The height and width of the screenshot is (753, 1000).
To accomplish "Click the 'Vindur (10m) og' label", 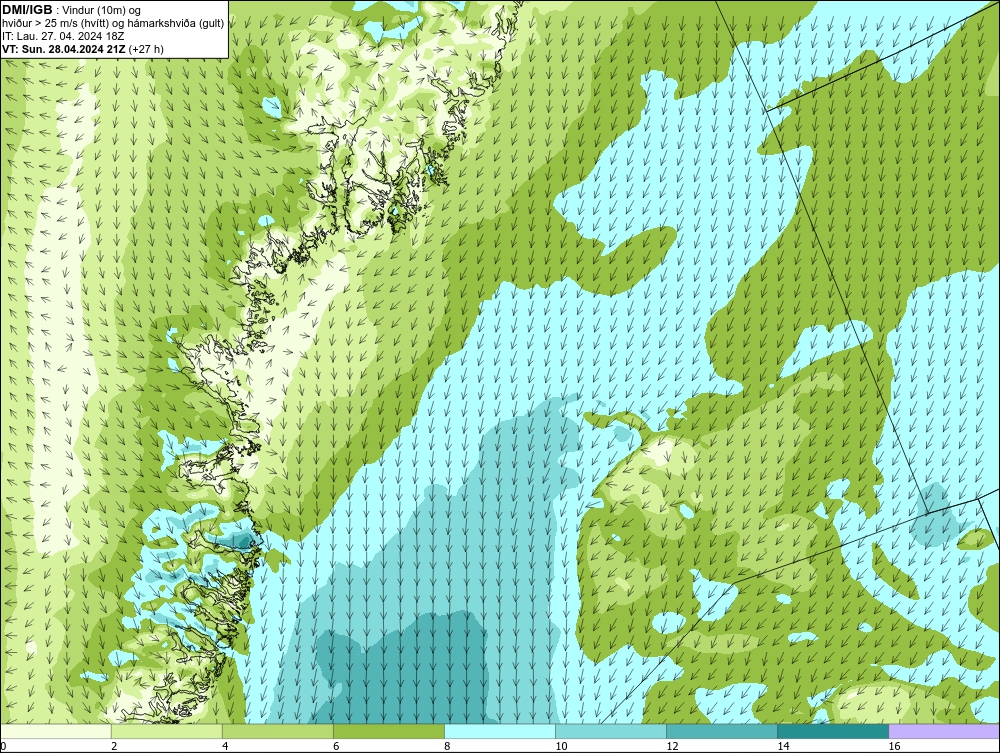I will [102, 10].
